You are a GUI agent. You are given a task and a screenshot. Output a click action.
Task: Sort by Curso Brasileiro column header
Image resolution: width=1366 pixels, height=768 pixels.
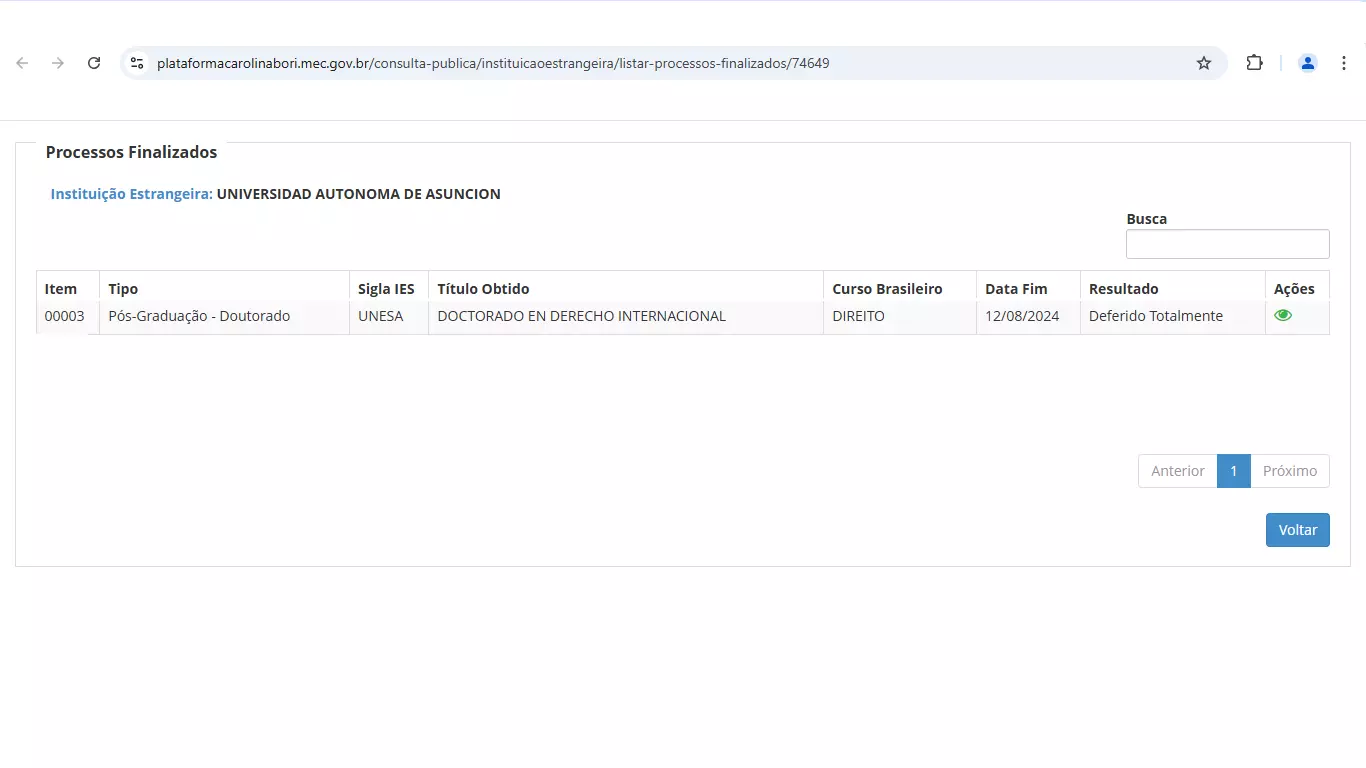click(900, 287)
